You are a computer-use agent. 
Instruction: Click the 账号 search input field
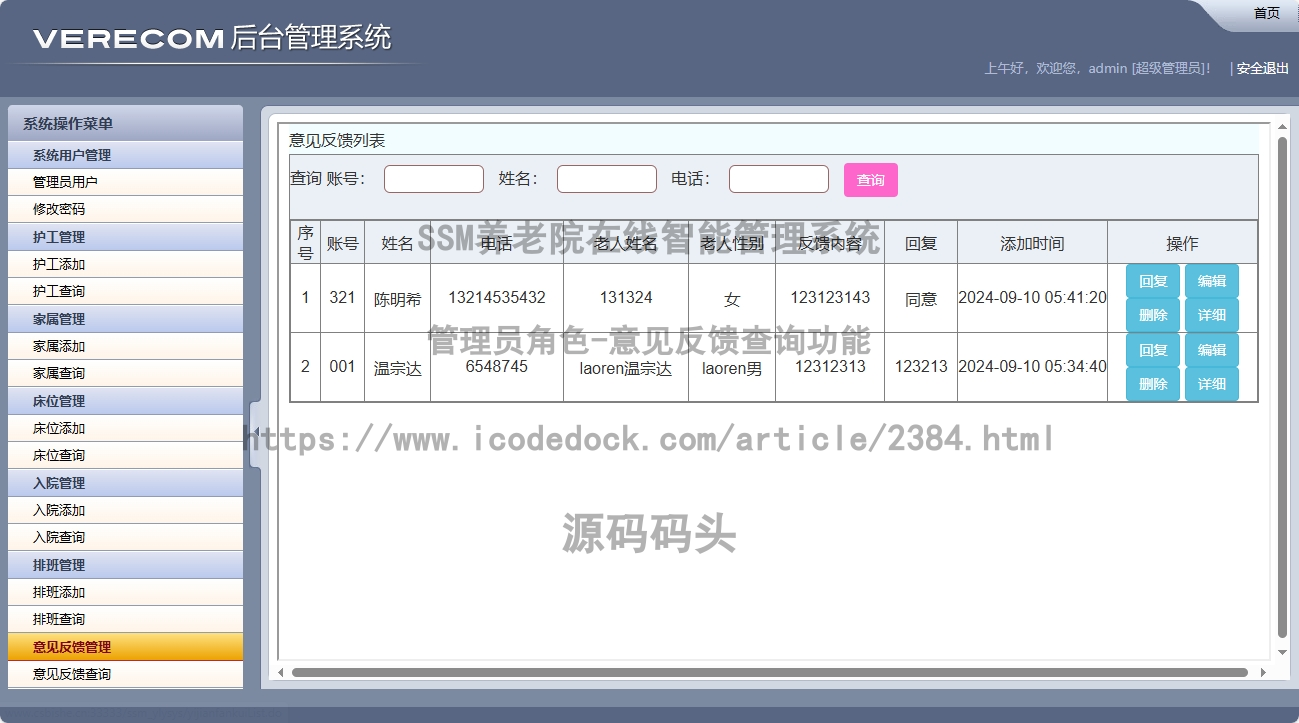click(434, 179)
